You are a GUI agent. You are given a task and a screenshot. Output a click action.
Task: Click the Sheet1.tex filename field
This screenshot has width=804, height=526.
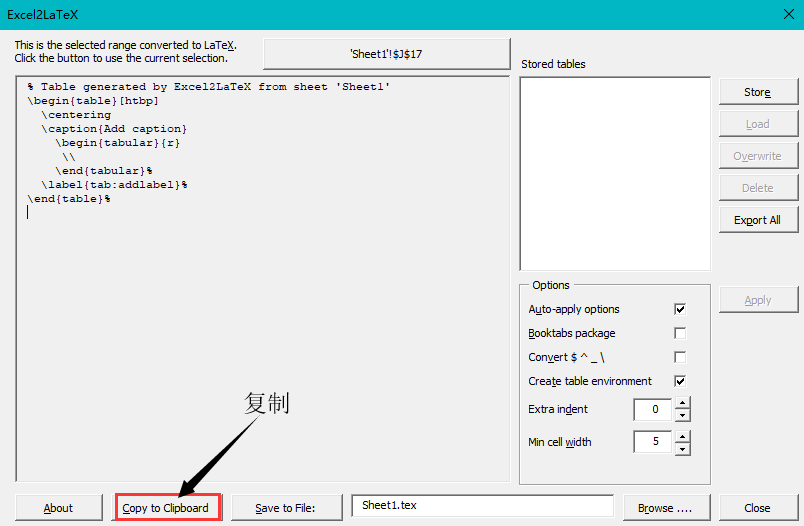click(x=483, y=505)
